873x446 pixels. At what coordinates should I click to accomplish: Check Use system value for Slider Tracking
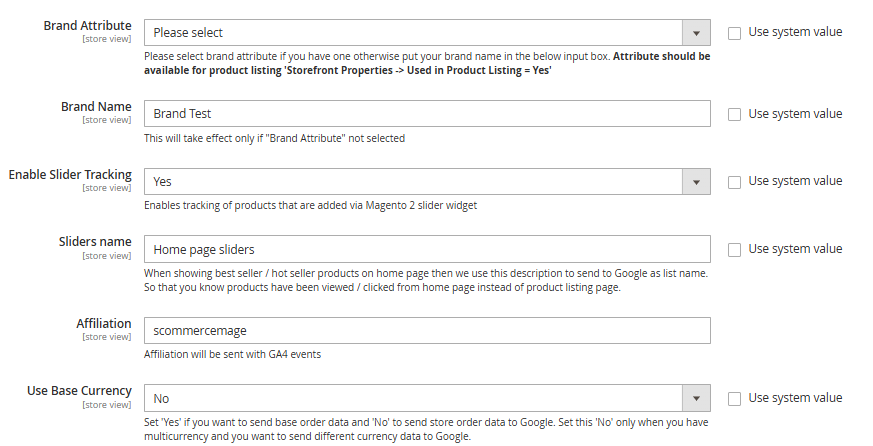[735, 182]
